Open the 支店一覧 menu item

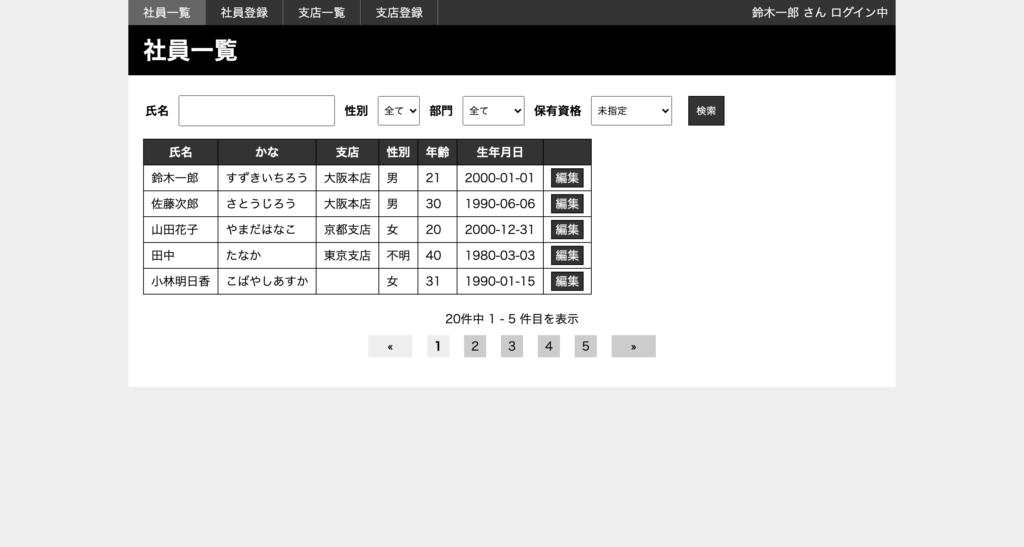click(x=321, y=13)
